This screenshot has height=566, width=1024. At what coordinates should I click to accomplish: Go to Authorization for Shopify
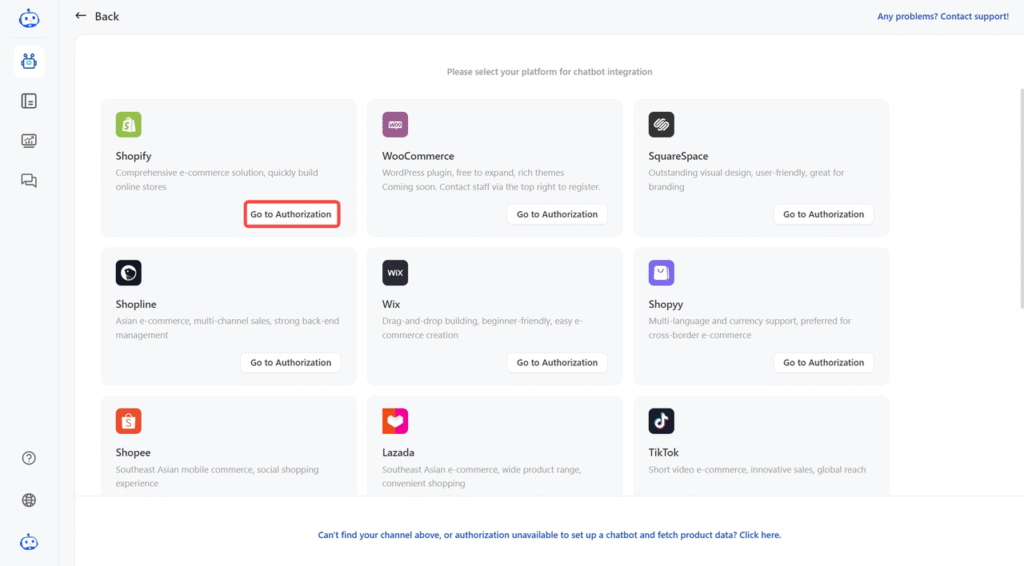click(291, 214)
